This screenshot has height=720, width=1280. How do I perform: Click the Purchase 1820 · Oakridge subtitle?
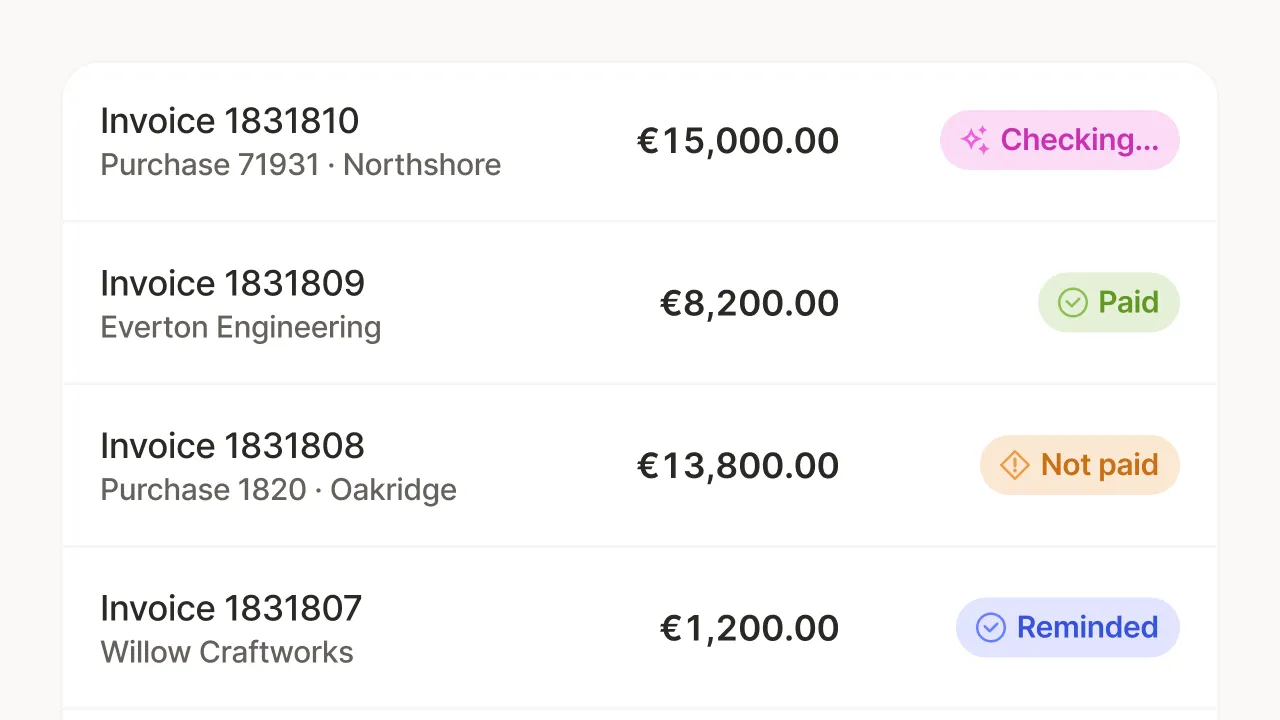point(279,490)
